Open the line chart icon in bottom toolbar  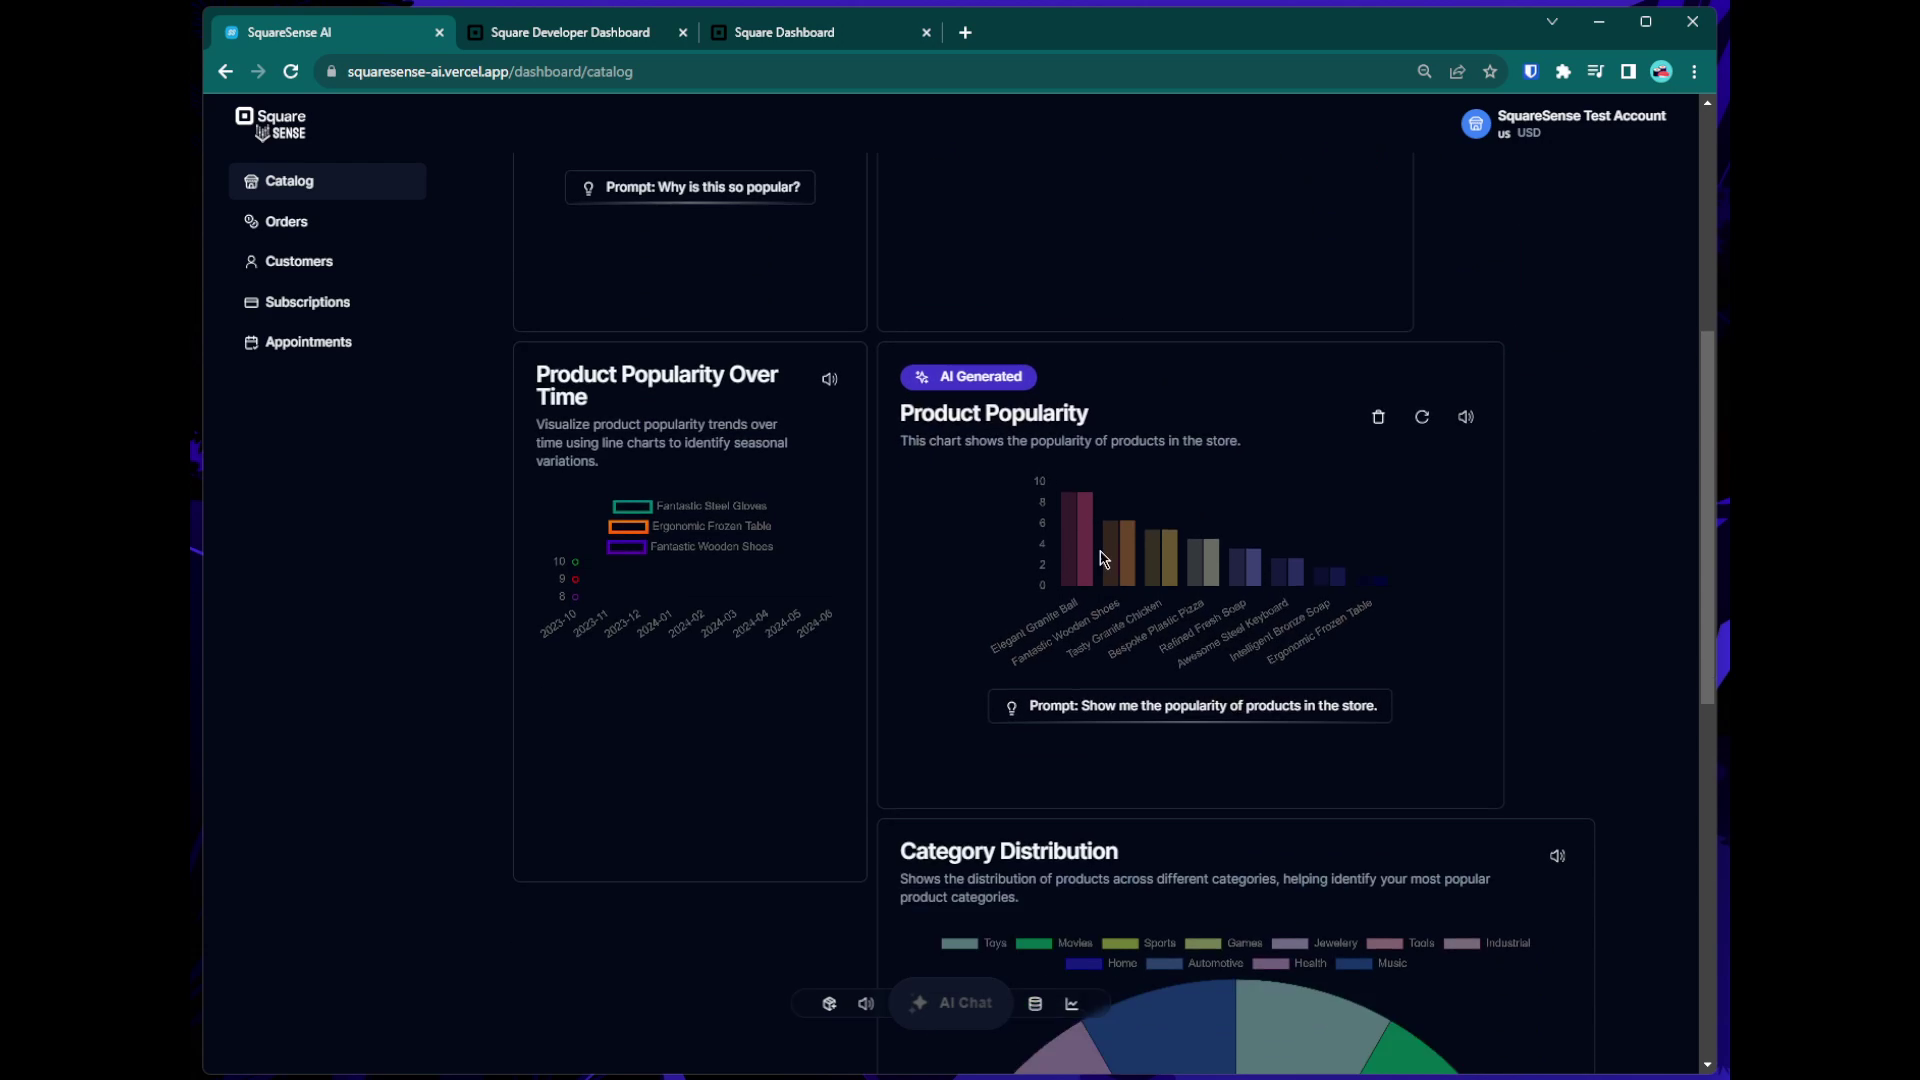(1071, 1004)
